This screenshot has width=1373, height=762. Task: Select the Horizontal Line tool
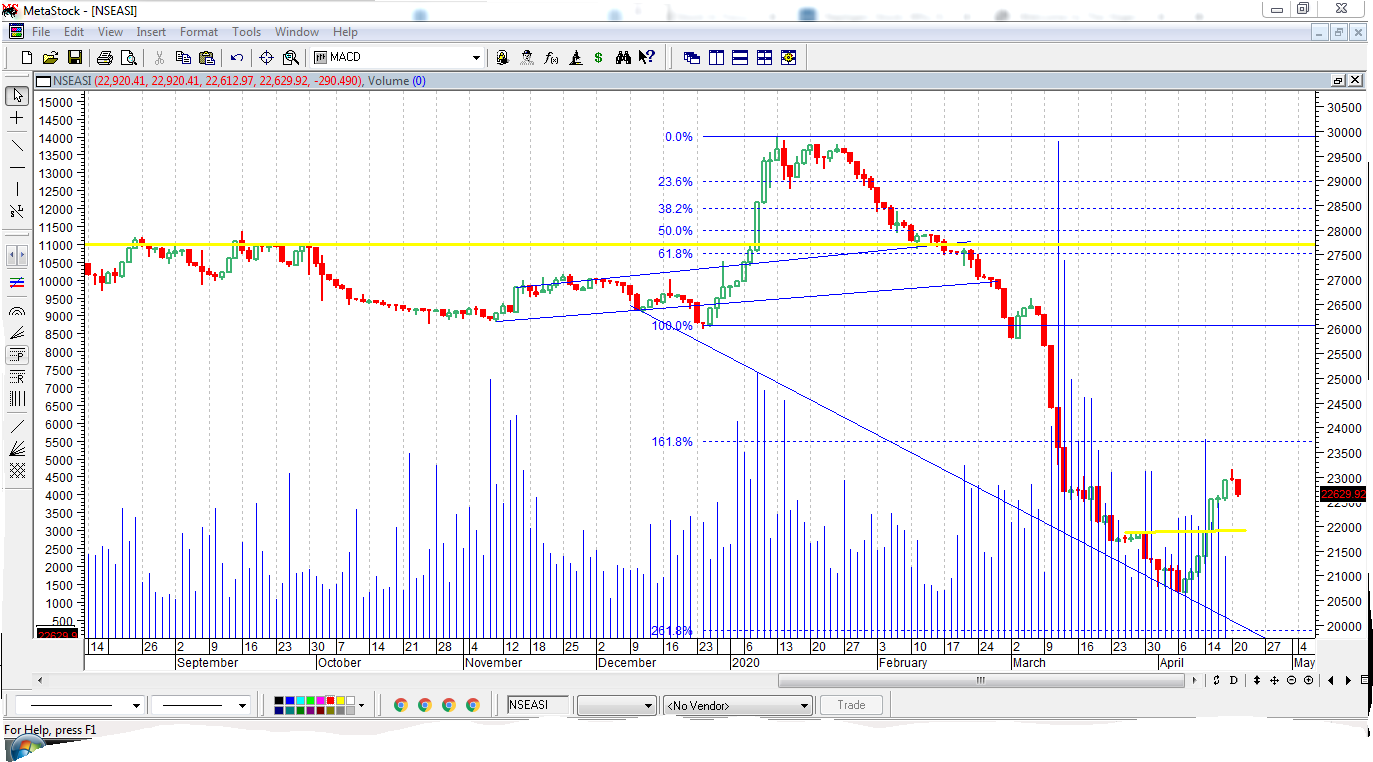(17, 167)
